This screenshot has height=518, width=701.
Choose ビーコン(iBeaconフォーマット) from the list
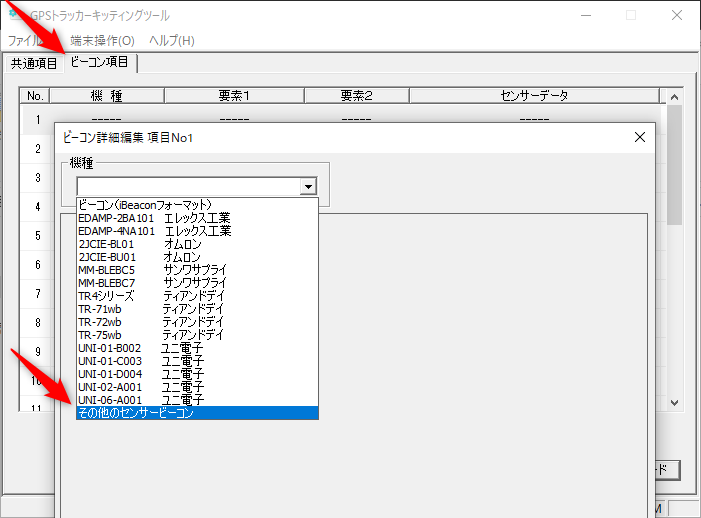197,205
